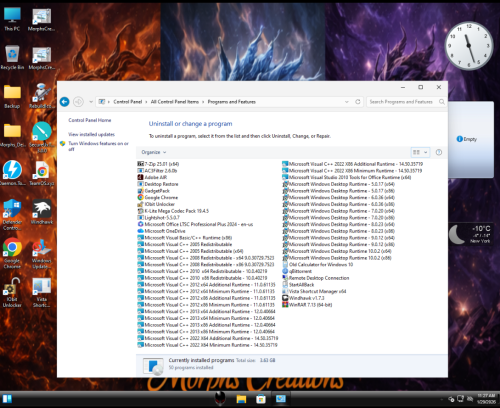
Task: Select the Windhawk desktop shortcut
Action: [x=42, y=212]
